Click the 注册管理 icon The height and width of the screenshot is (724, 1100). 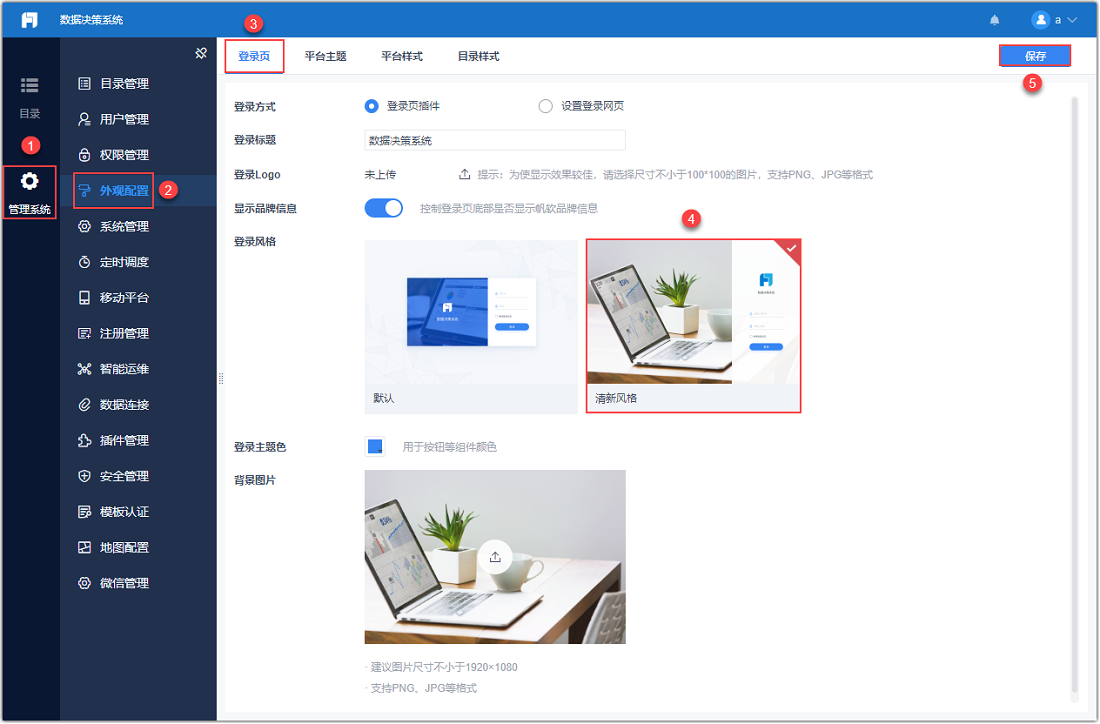pos(84,333)
